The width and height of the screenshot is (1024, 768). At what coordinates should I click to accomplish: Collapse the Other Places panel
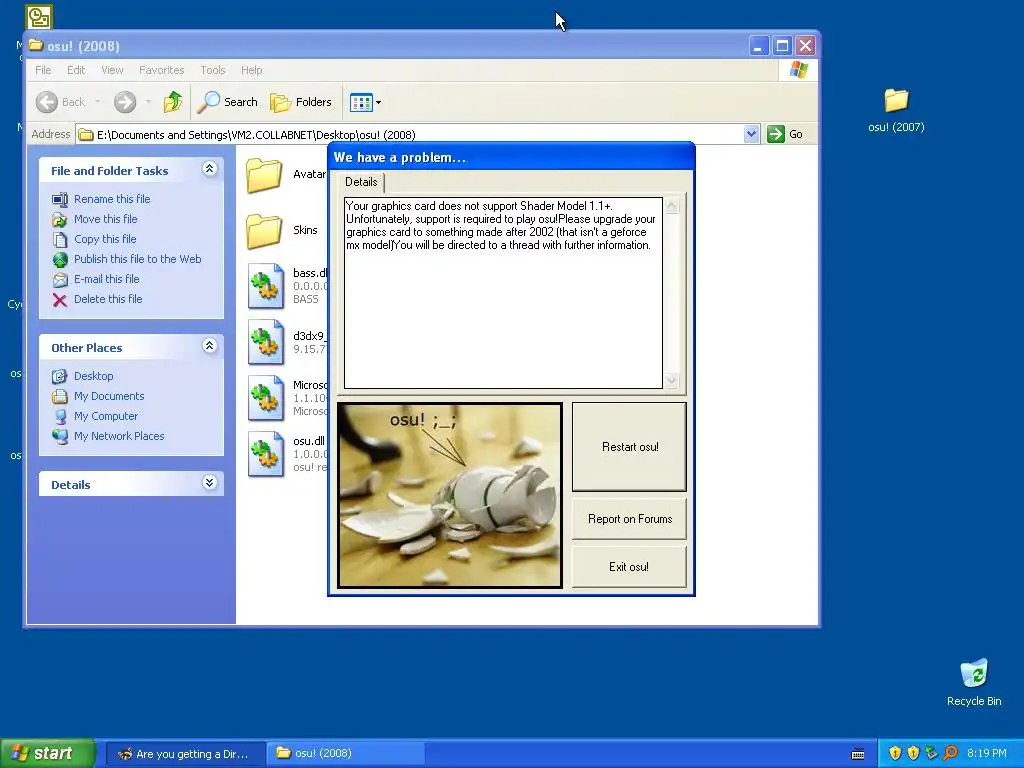click(x=209, y=346)
